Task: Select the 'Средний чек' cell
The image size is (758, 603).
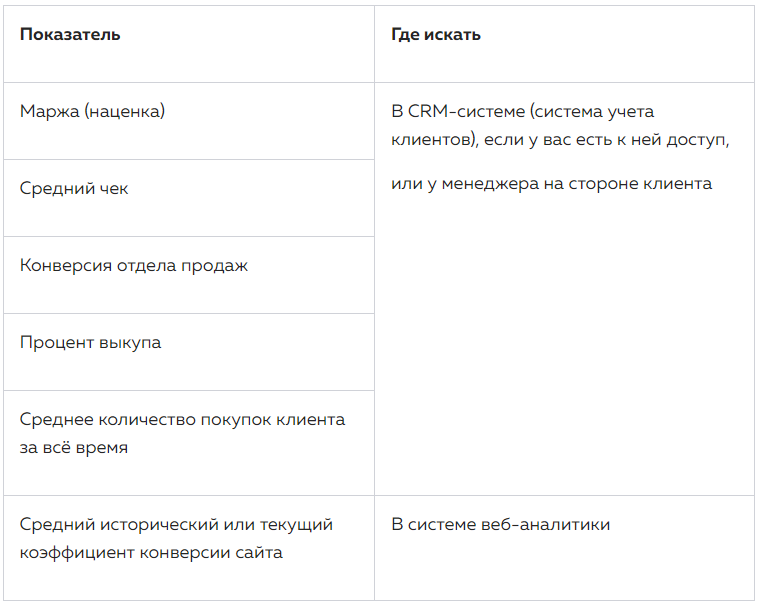Action: tap(189, 198)
